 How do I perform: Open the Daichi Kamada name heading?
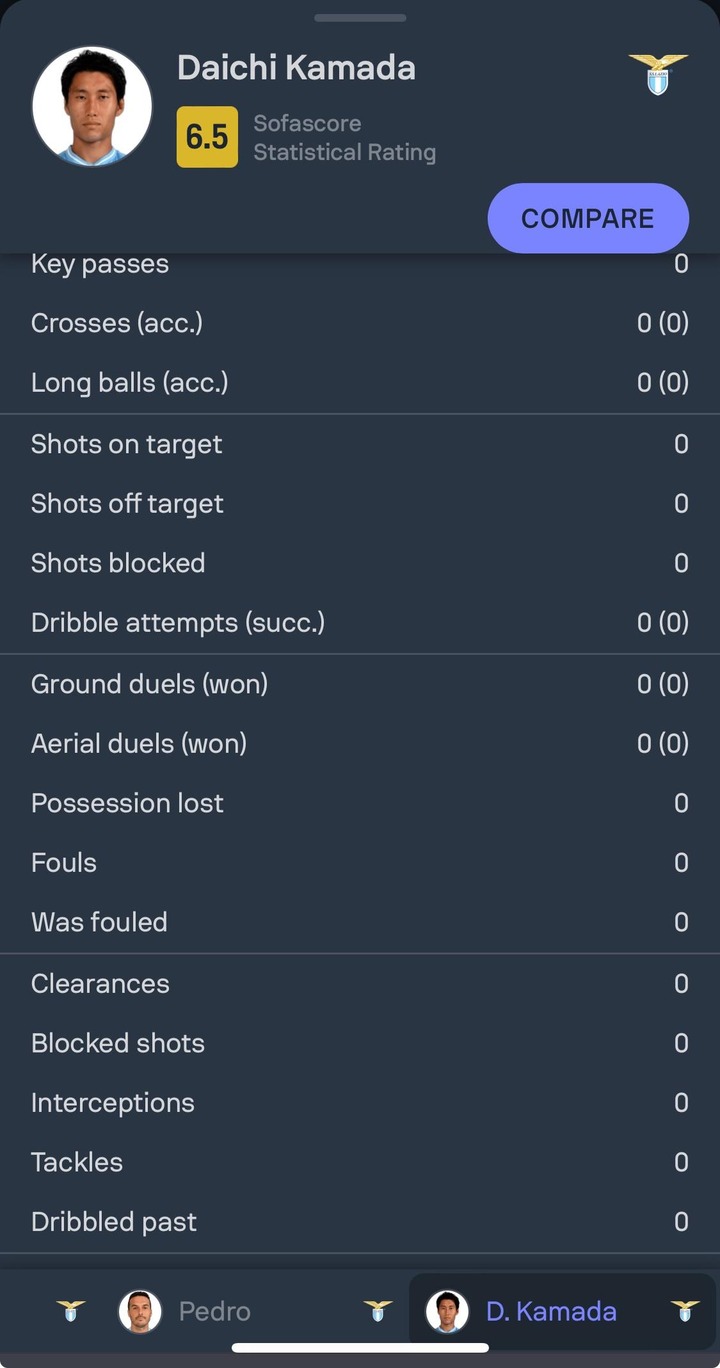point(296,68)
